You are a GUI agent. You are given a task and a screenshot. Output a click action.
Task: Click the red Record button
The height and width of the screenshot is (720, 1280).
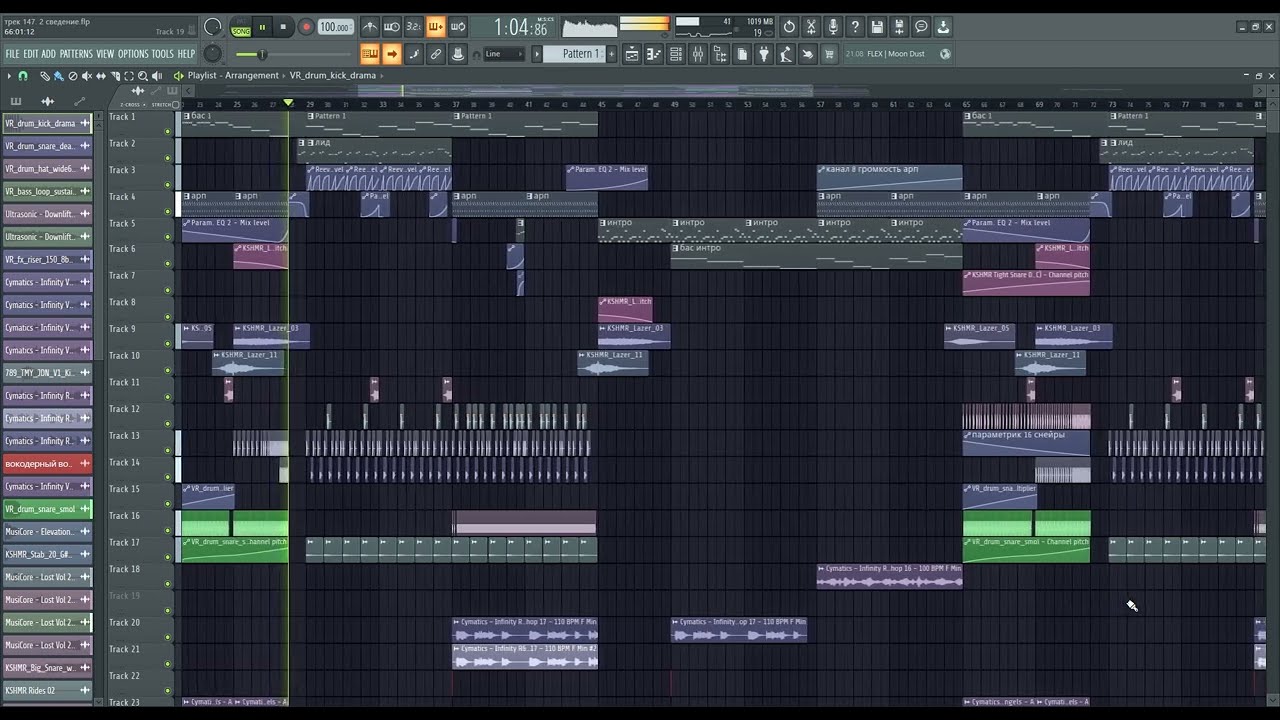[306, 27]
